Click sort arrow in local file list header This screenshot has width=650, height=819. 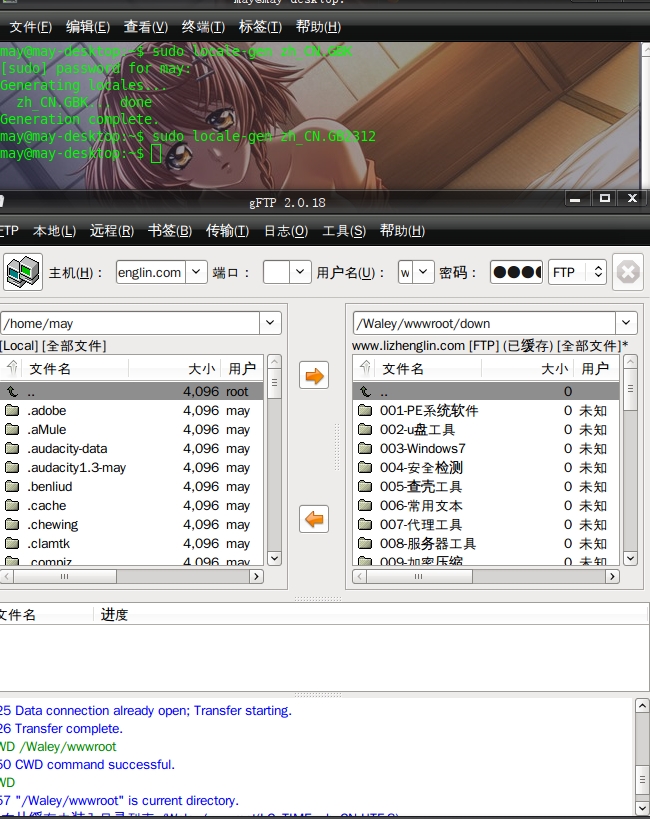[13, 368]
